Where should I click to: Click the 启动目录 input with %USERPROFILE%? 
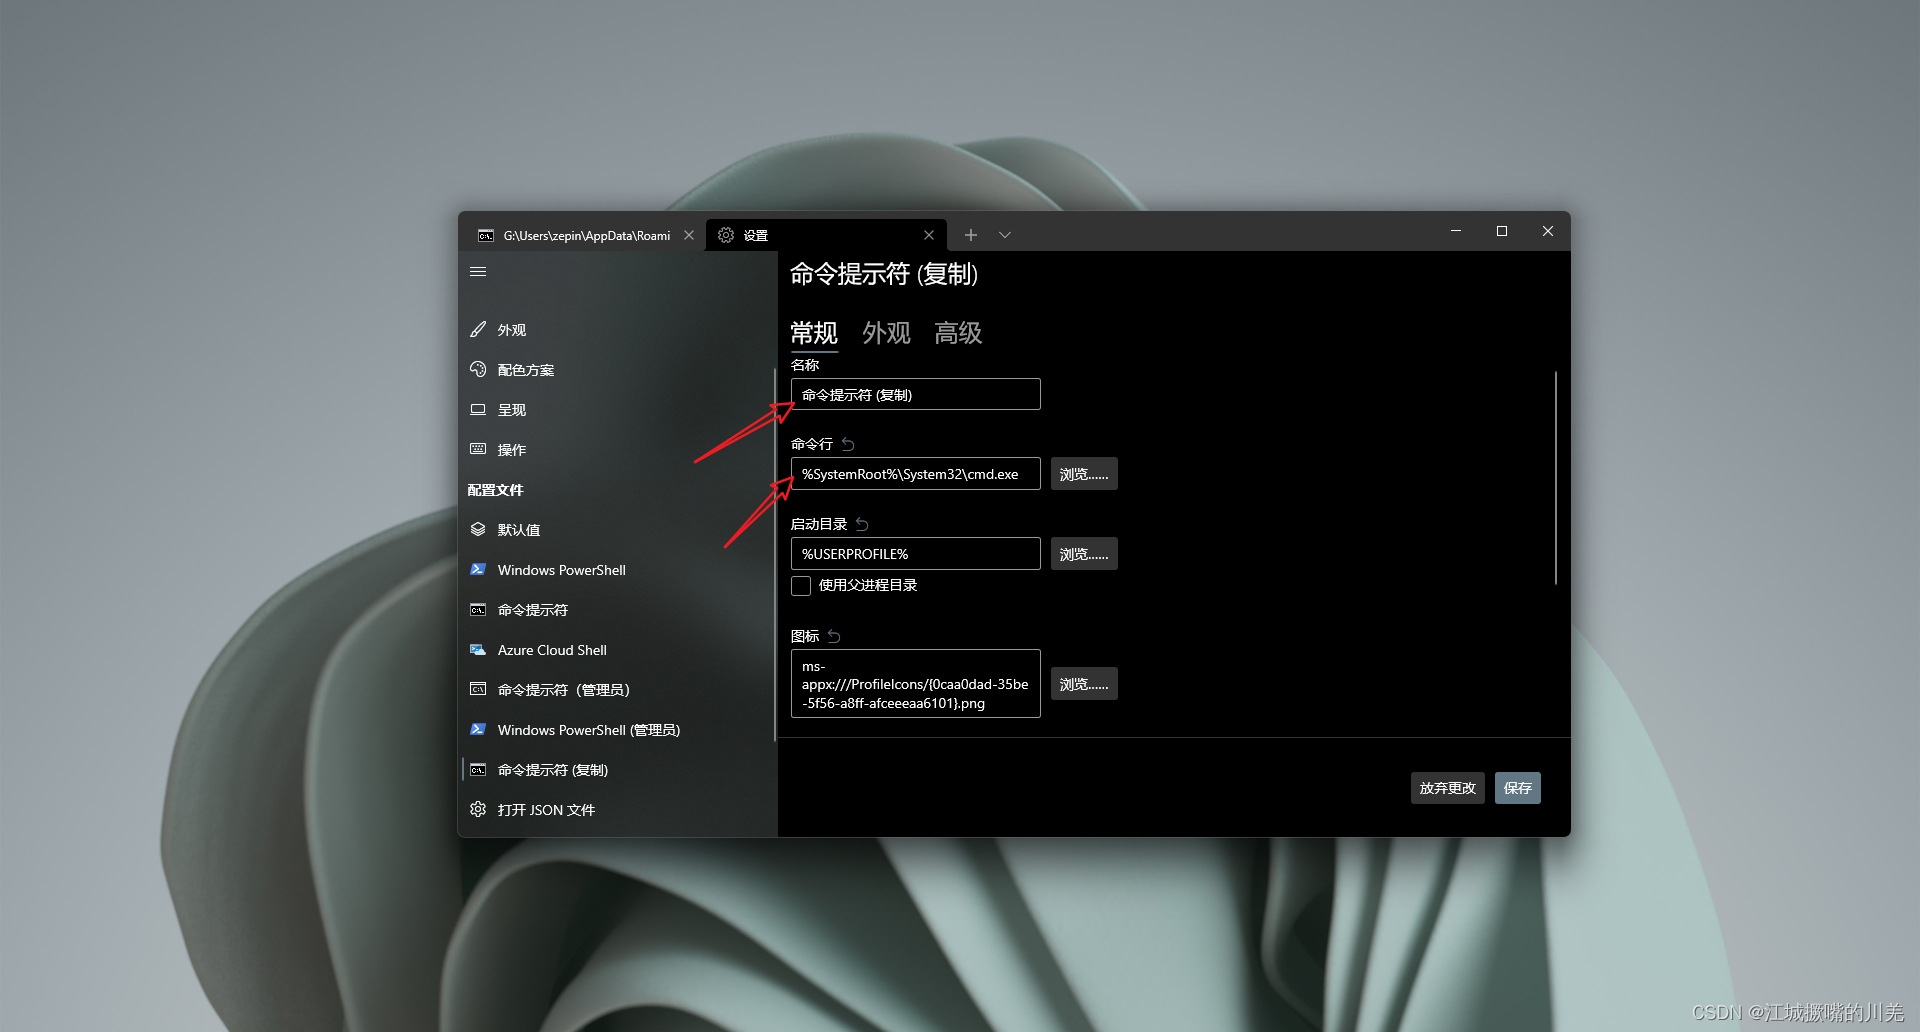(915, 554)
